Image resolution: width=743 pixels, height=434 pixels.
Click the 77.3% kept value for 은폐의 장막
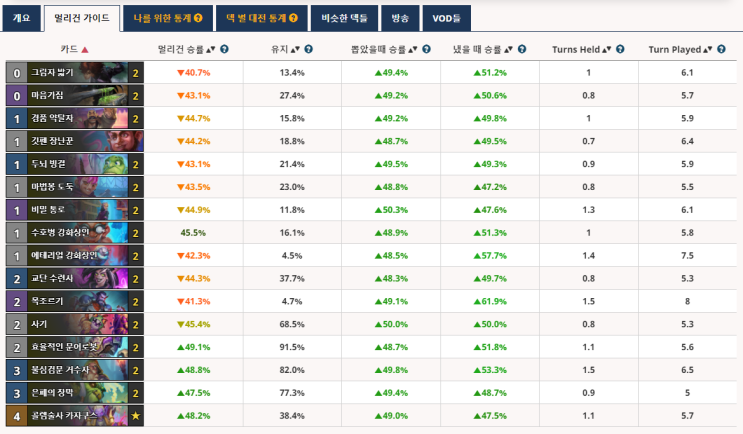(292, 393)
